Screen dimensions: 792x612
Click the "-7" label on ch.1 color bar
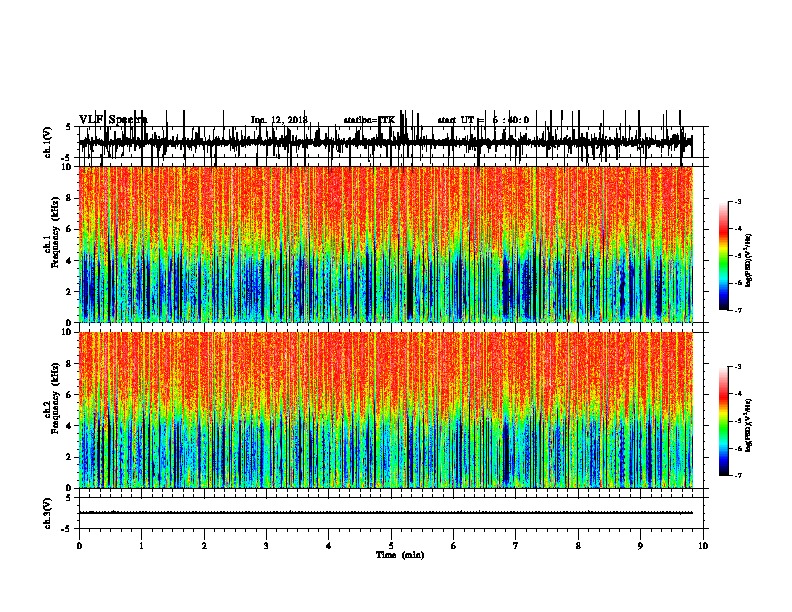tap(738, 310)
